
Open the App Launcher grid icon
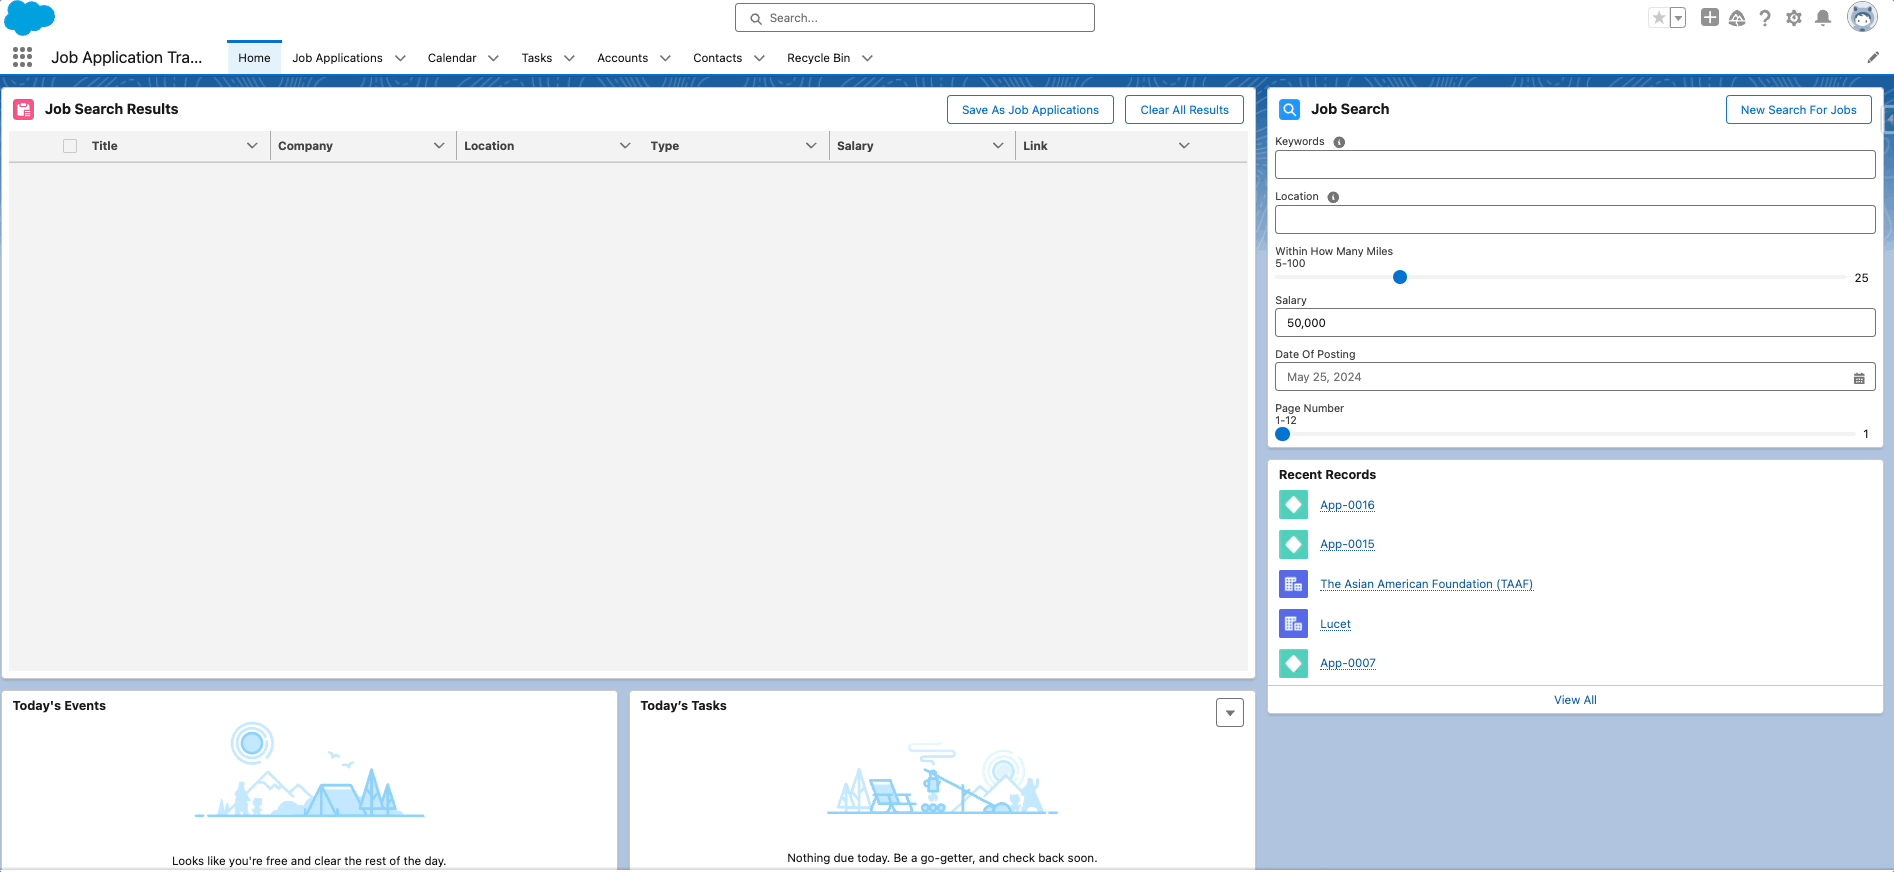(x=22, y=57)
